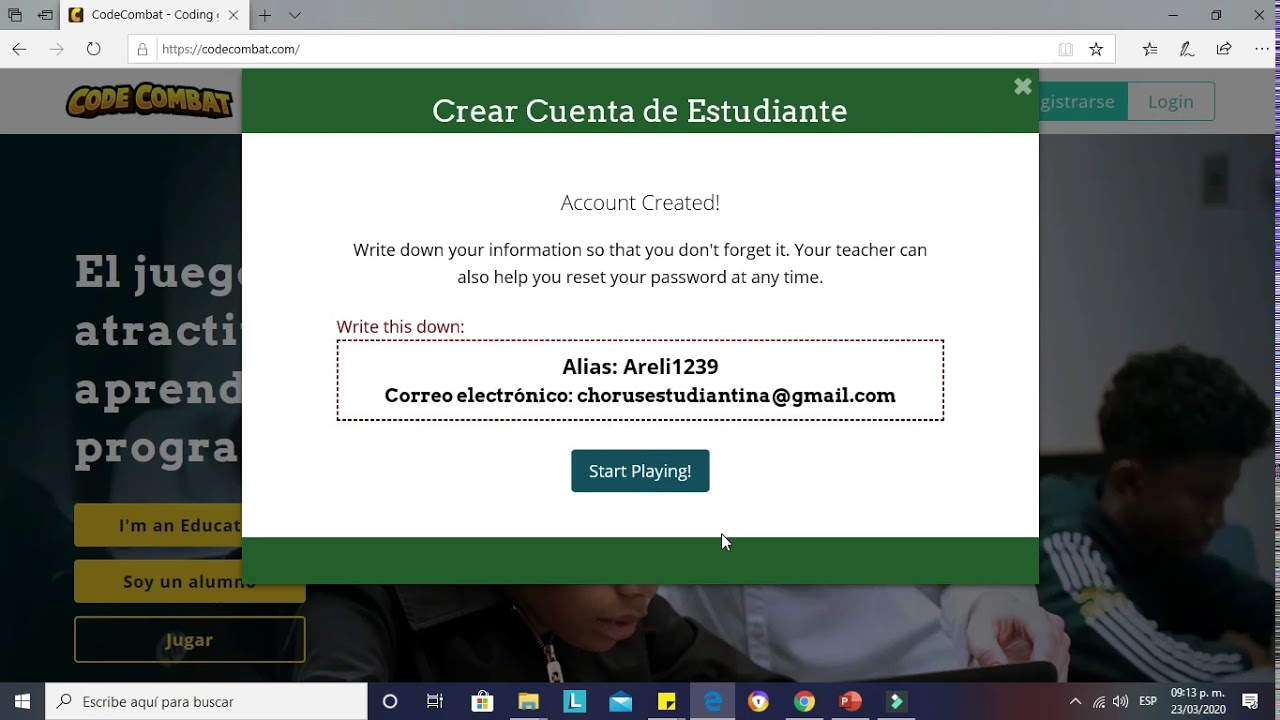Viewport: 1280px width, 720px height.
Task: Click the add notes pen icon
Action: coord(1187,49)
